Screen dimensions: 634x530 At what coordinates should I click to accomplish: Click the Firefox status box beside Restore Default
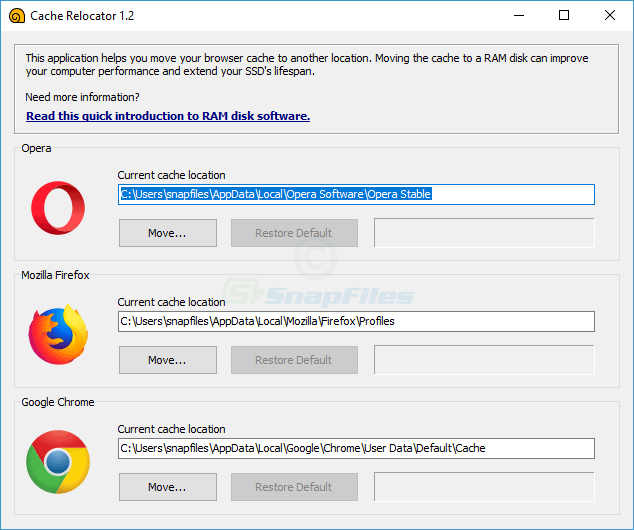[484, 360]
